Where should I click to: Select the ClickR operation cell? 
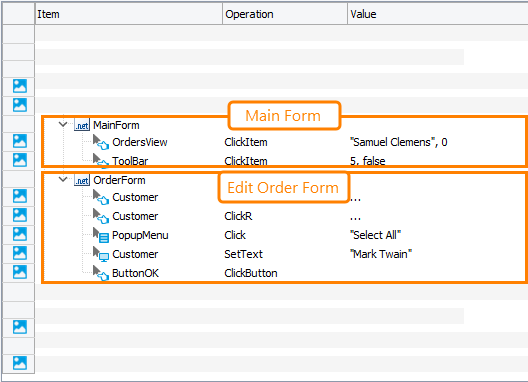click(238, 216)
